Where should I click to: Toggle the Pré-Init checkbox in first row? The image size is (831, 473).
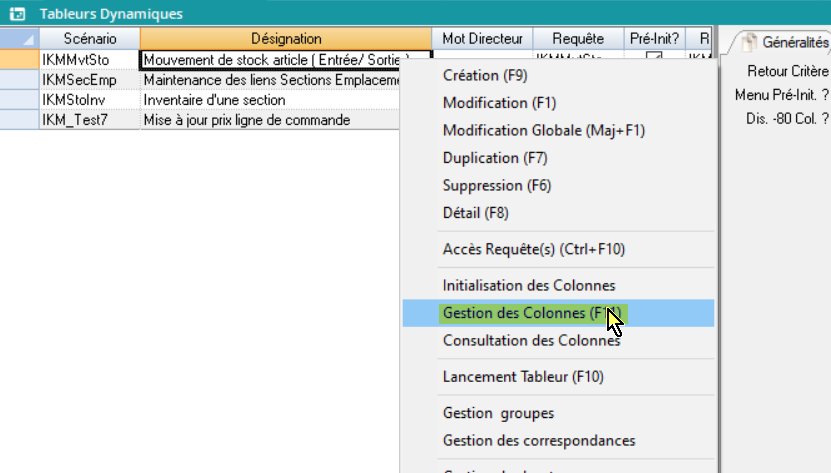(x=654, y=59)
